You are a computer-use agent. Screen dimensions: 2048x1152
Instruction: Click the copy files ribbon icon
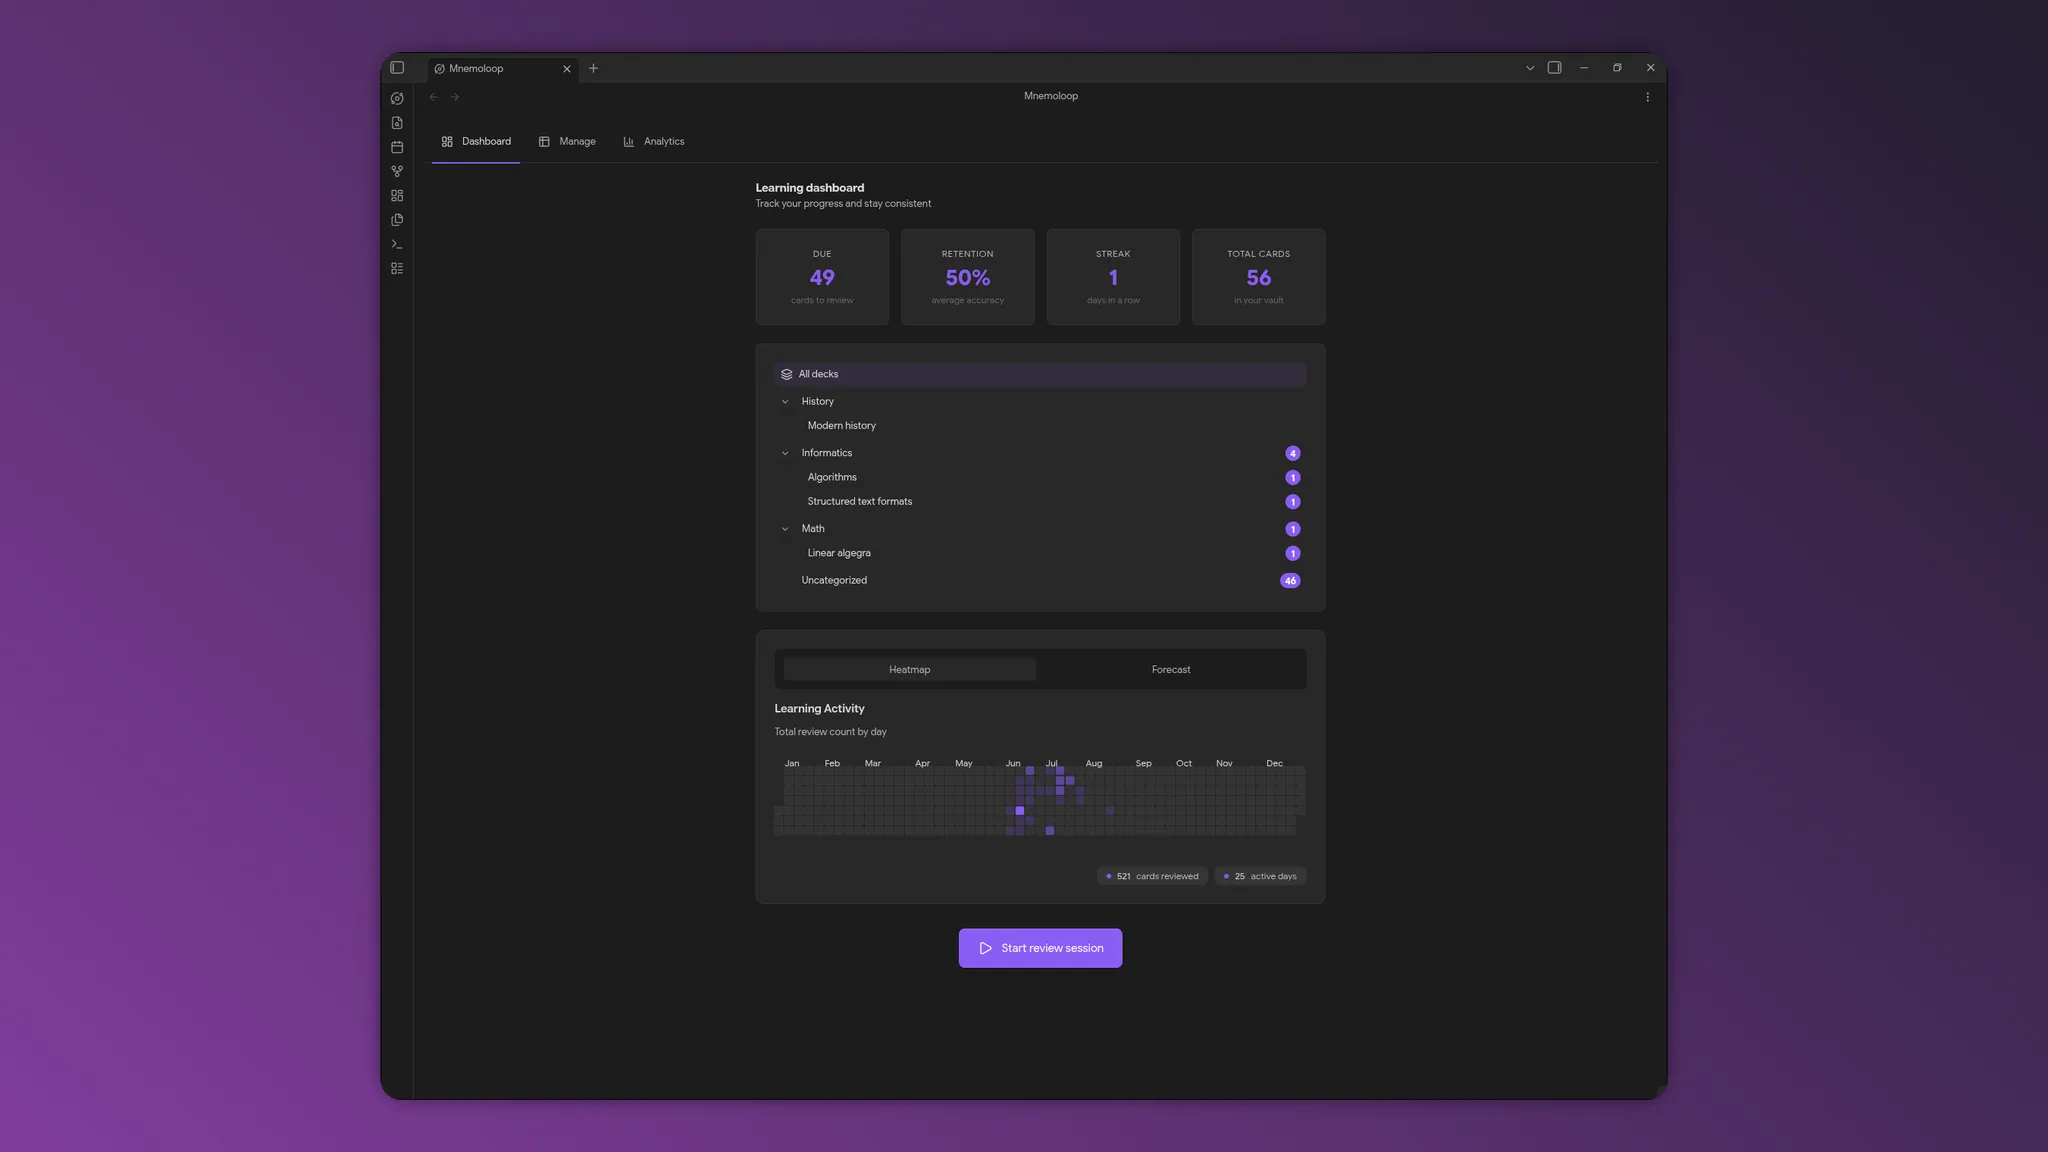(x=397, y=220)
